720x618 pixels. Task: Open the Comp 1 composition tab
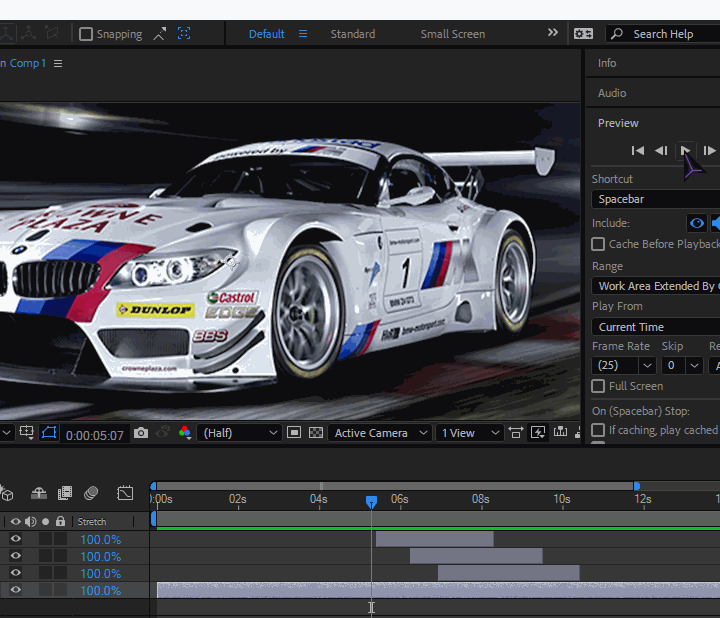click(x=28, y=63)
